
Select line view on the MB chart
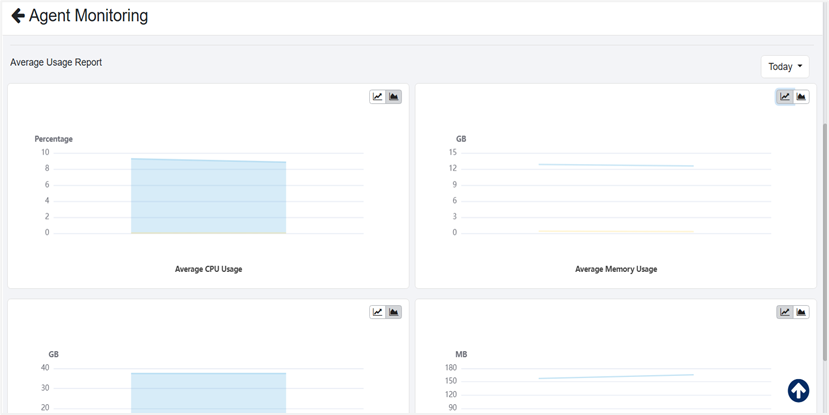[785, 312]
